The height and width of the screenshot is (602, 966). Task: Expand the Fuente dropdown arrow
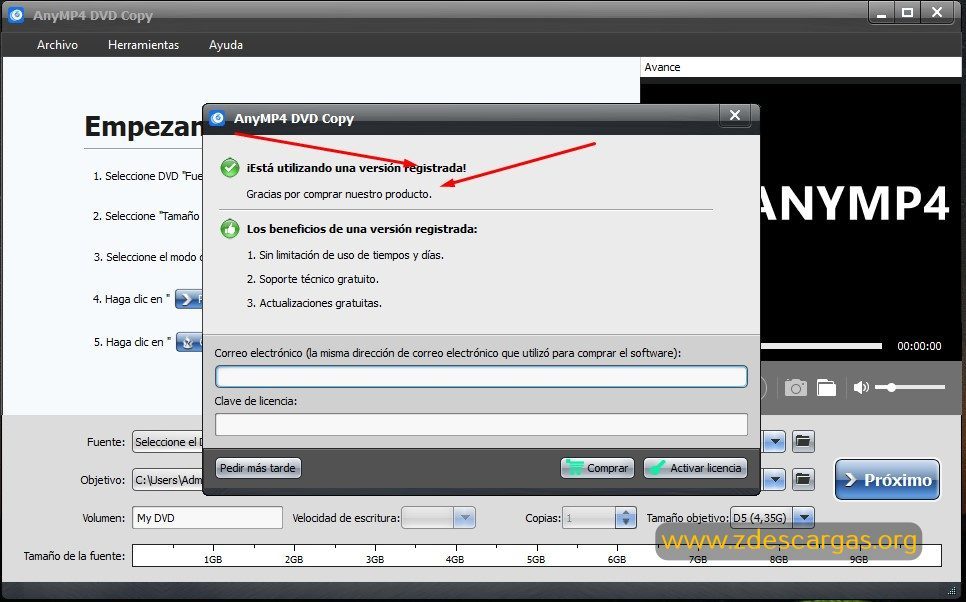point(774,441)
